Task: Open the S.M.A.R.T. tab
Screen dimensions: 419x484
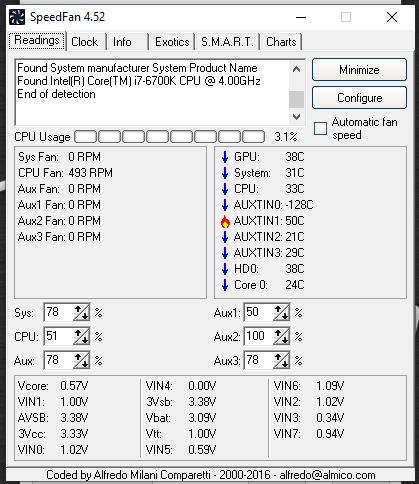Action: (227, 42)
